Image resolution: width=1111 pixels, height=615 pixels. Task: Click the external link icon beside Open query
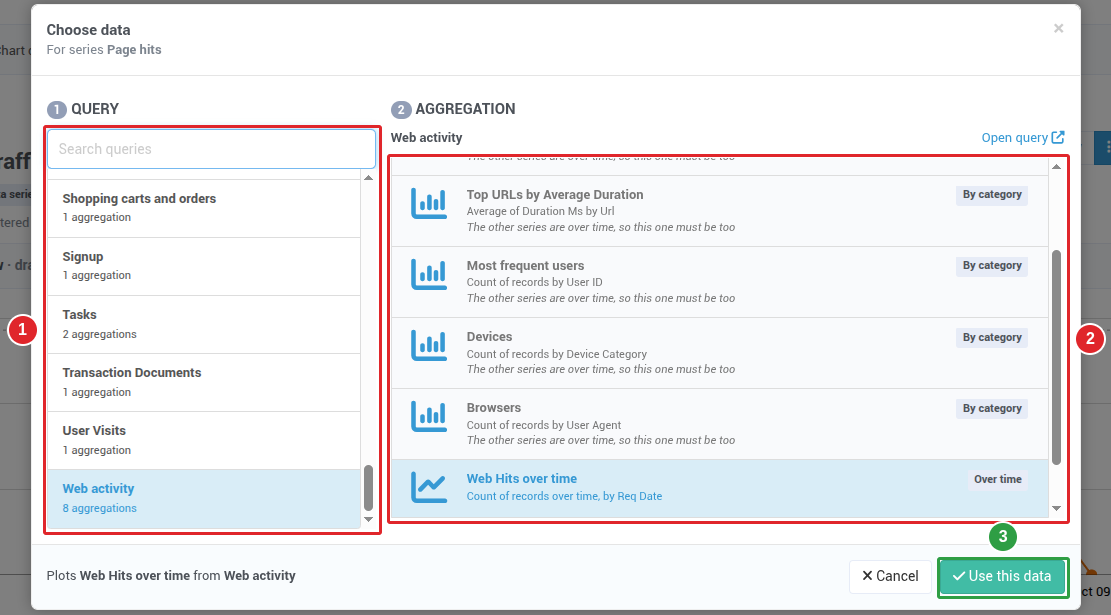(1058, 137)
